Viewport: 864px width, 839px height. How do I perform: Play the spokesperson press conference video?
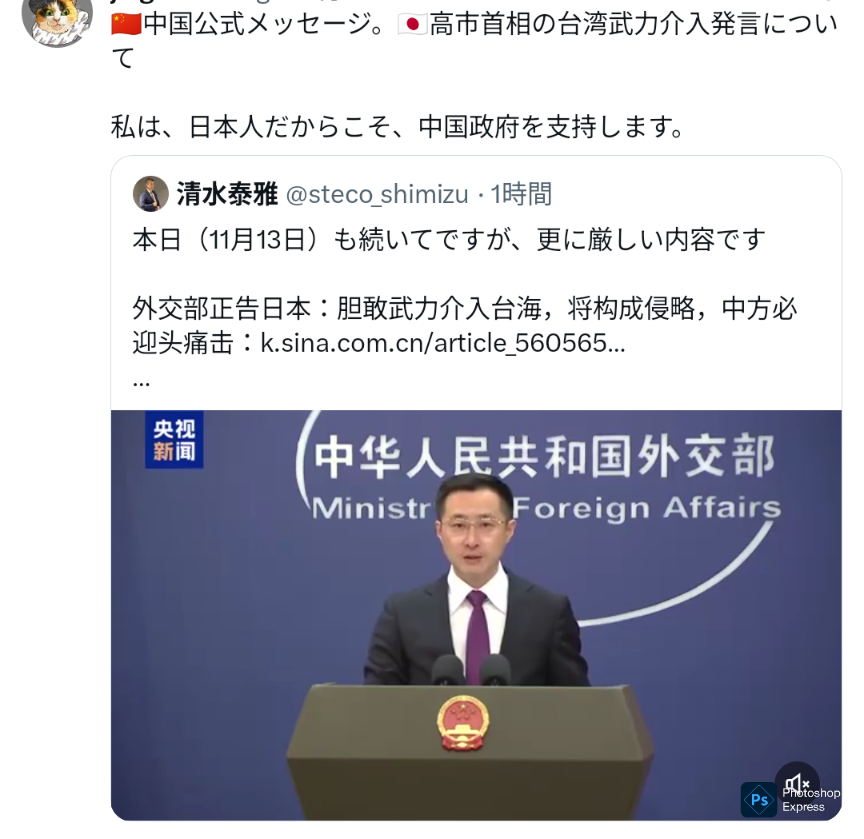pos(476,615)
